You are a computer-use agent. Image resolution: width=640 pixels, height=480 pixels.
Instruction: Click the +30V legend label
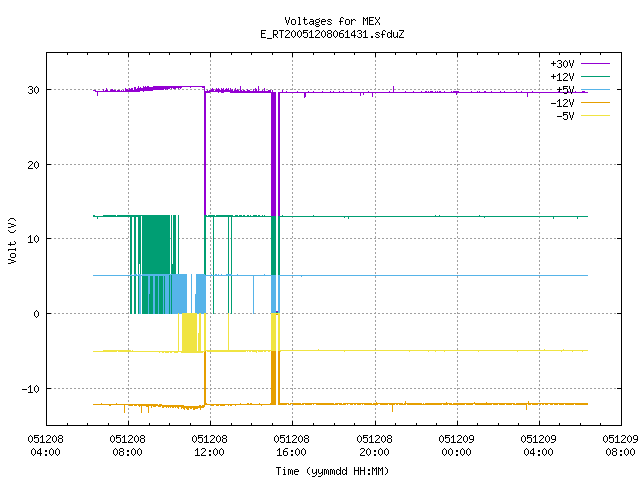point(562,64)
